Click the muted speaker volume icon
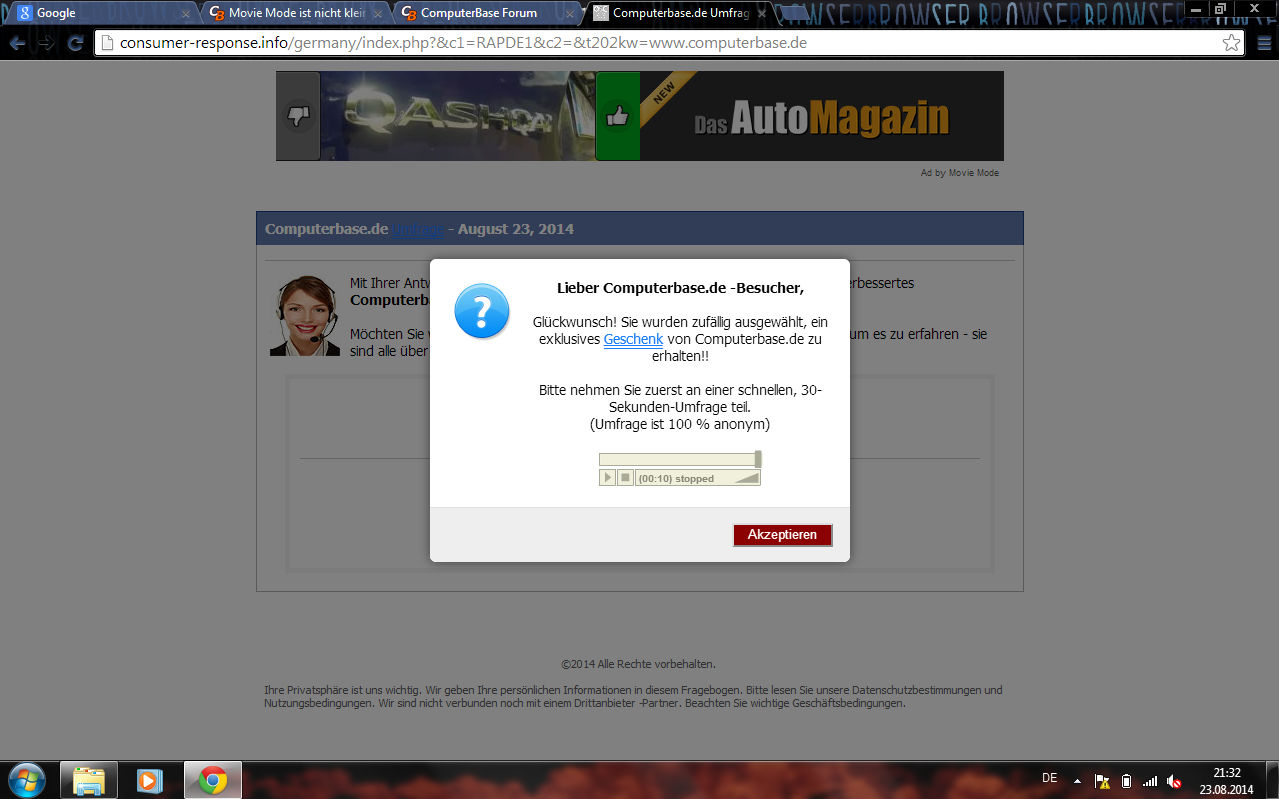The image size is (1279, 799). coord(1175,781)
